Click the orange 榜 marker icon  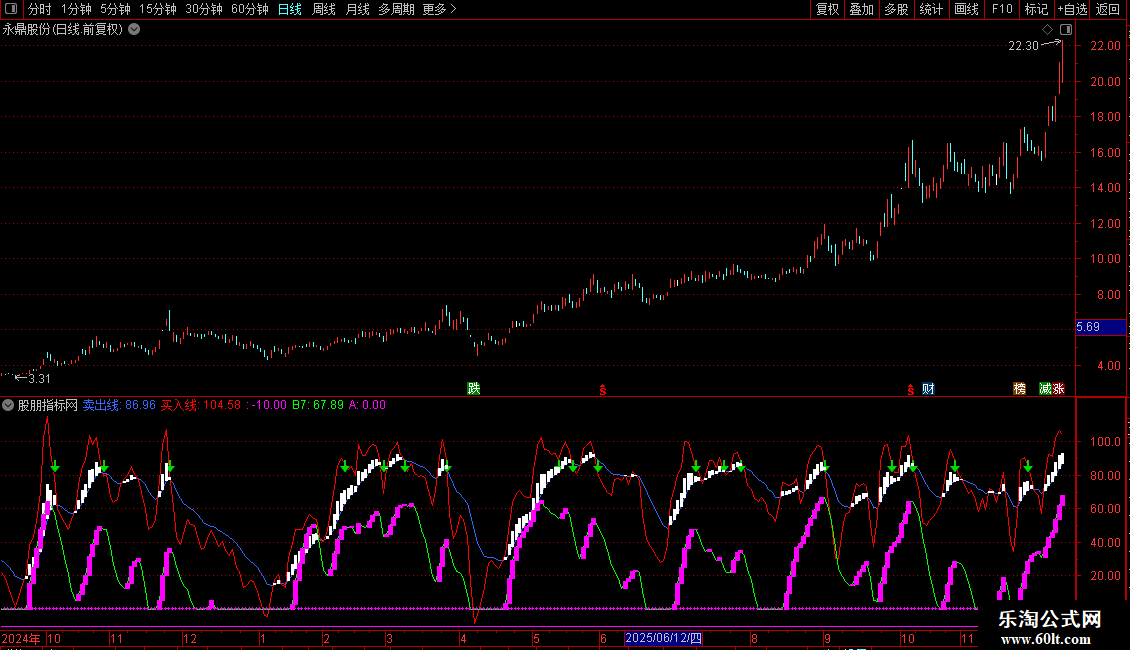(x=1020, y=389)
